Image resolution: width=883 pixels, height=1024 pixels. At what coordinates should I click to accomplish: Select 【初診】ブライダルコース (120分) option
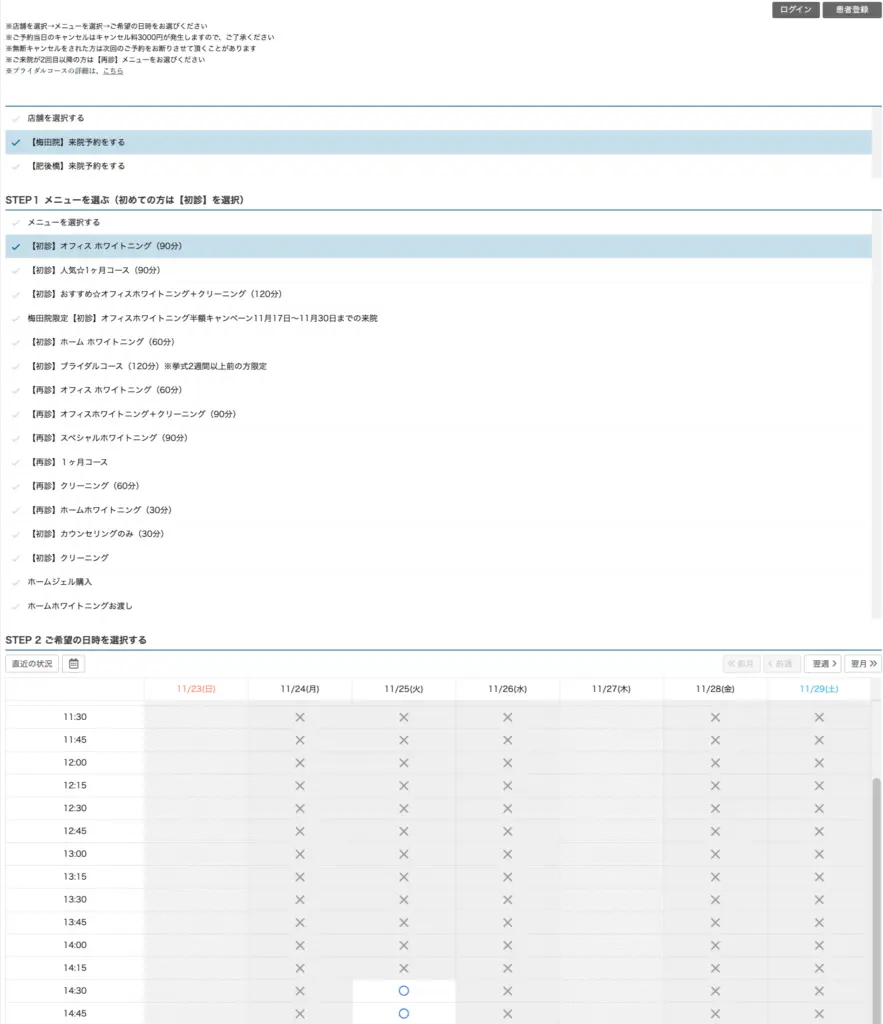click(148, 366)
